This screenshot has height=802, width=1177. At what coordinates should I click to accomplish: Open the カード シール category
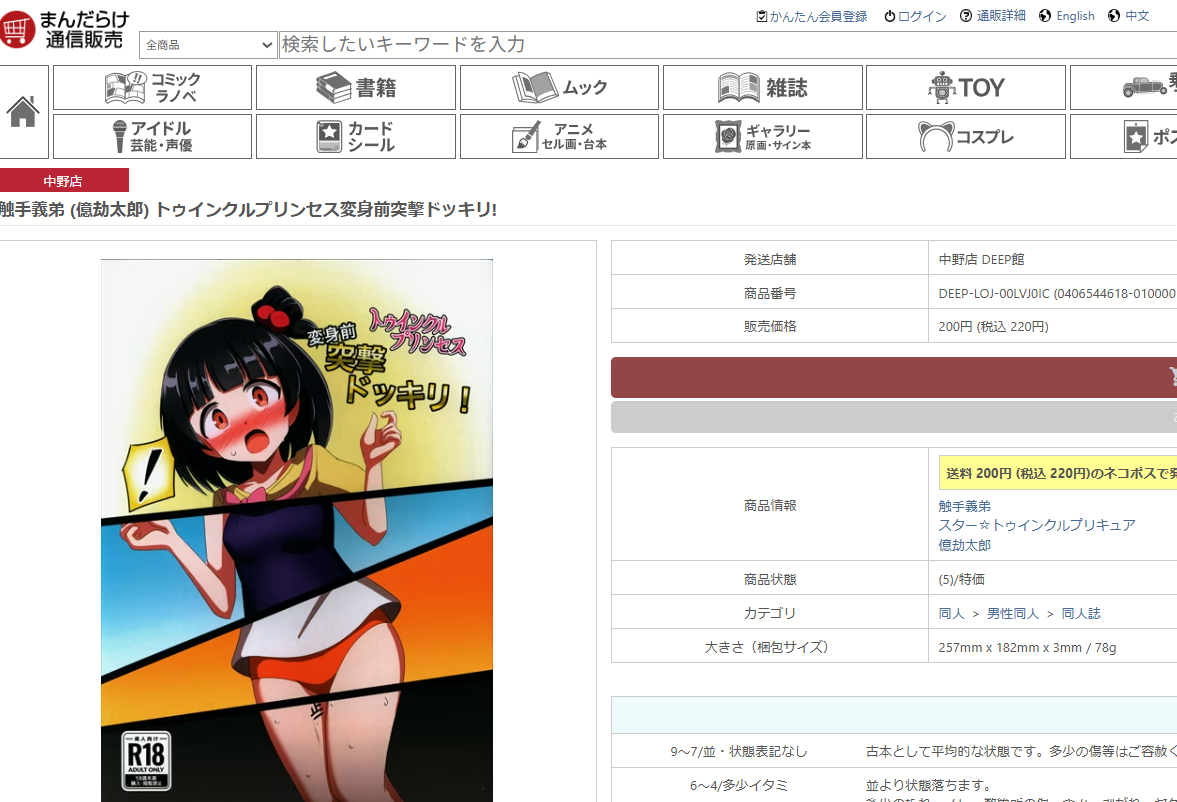355,136
